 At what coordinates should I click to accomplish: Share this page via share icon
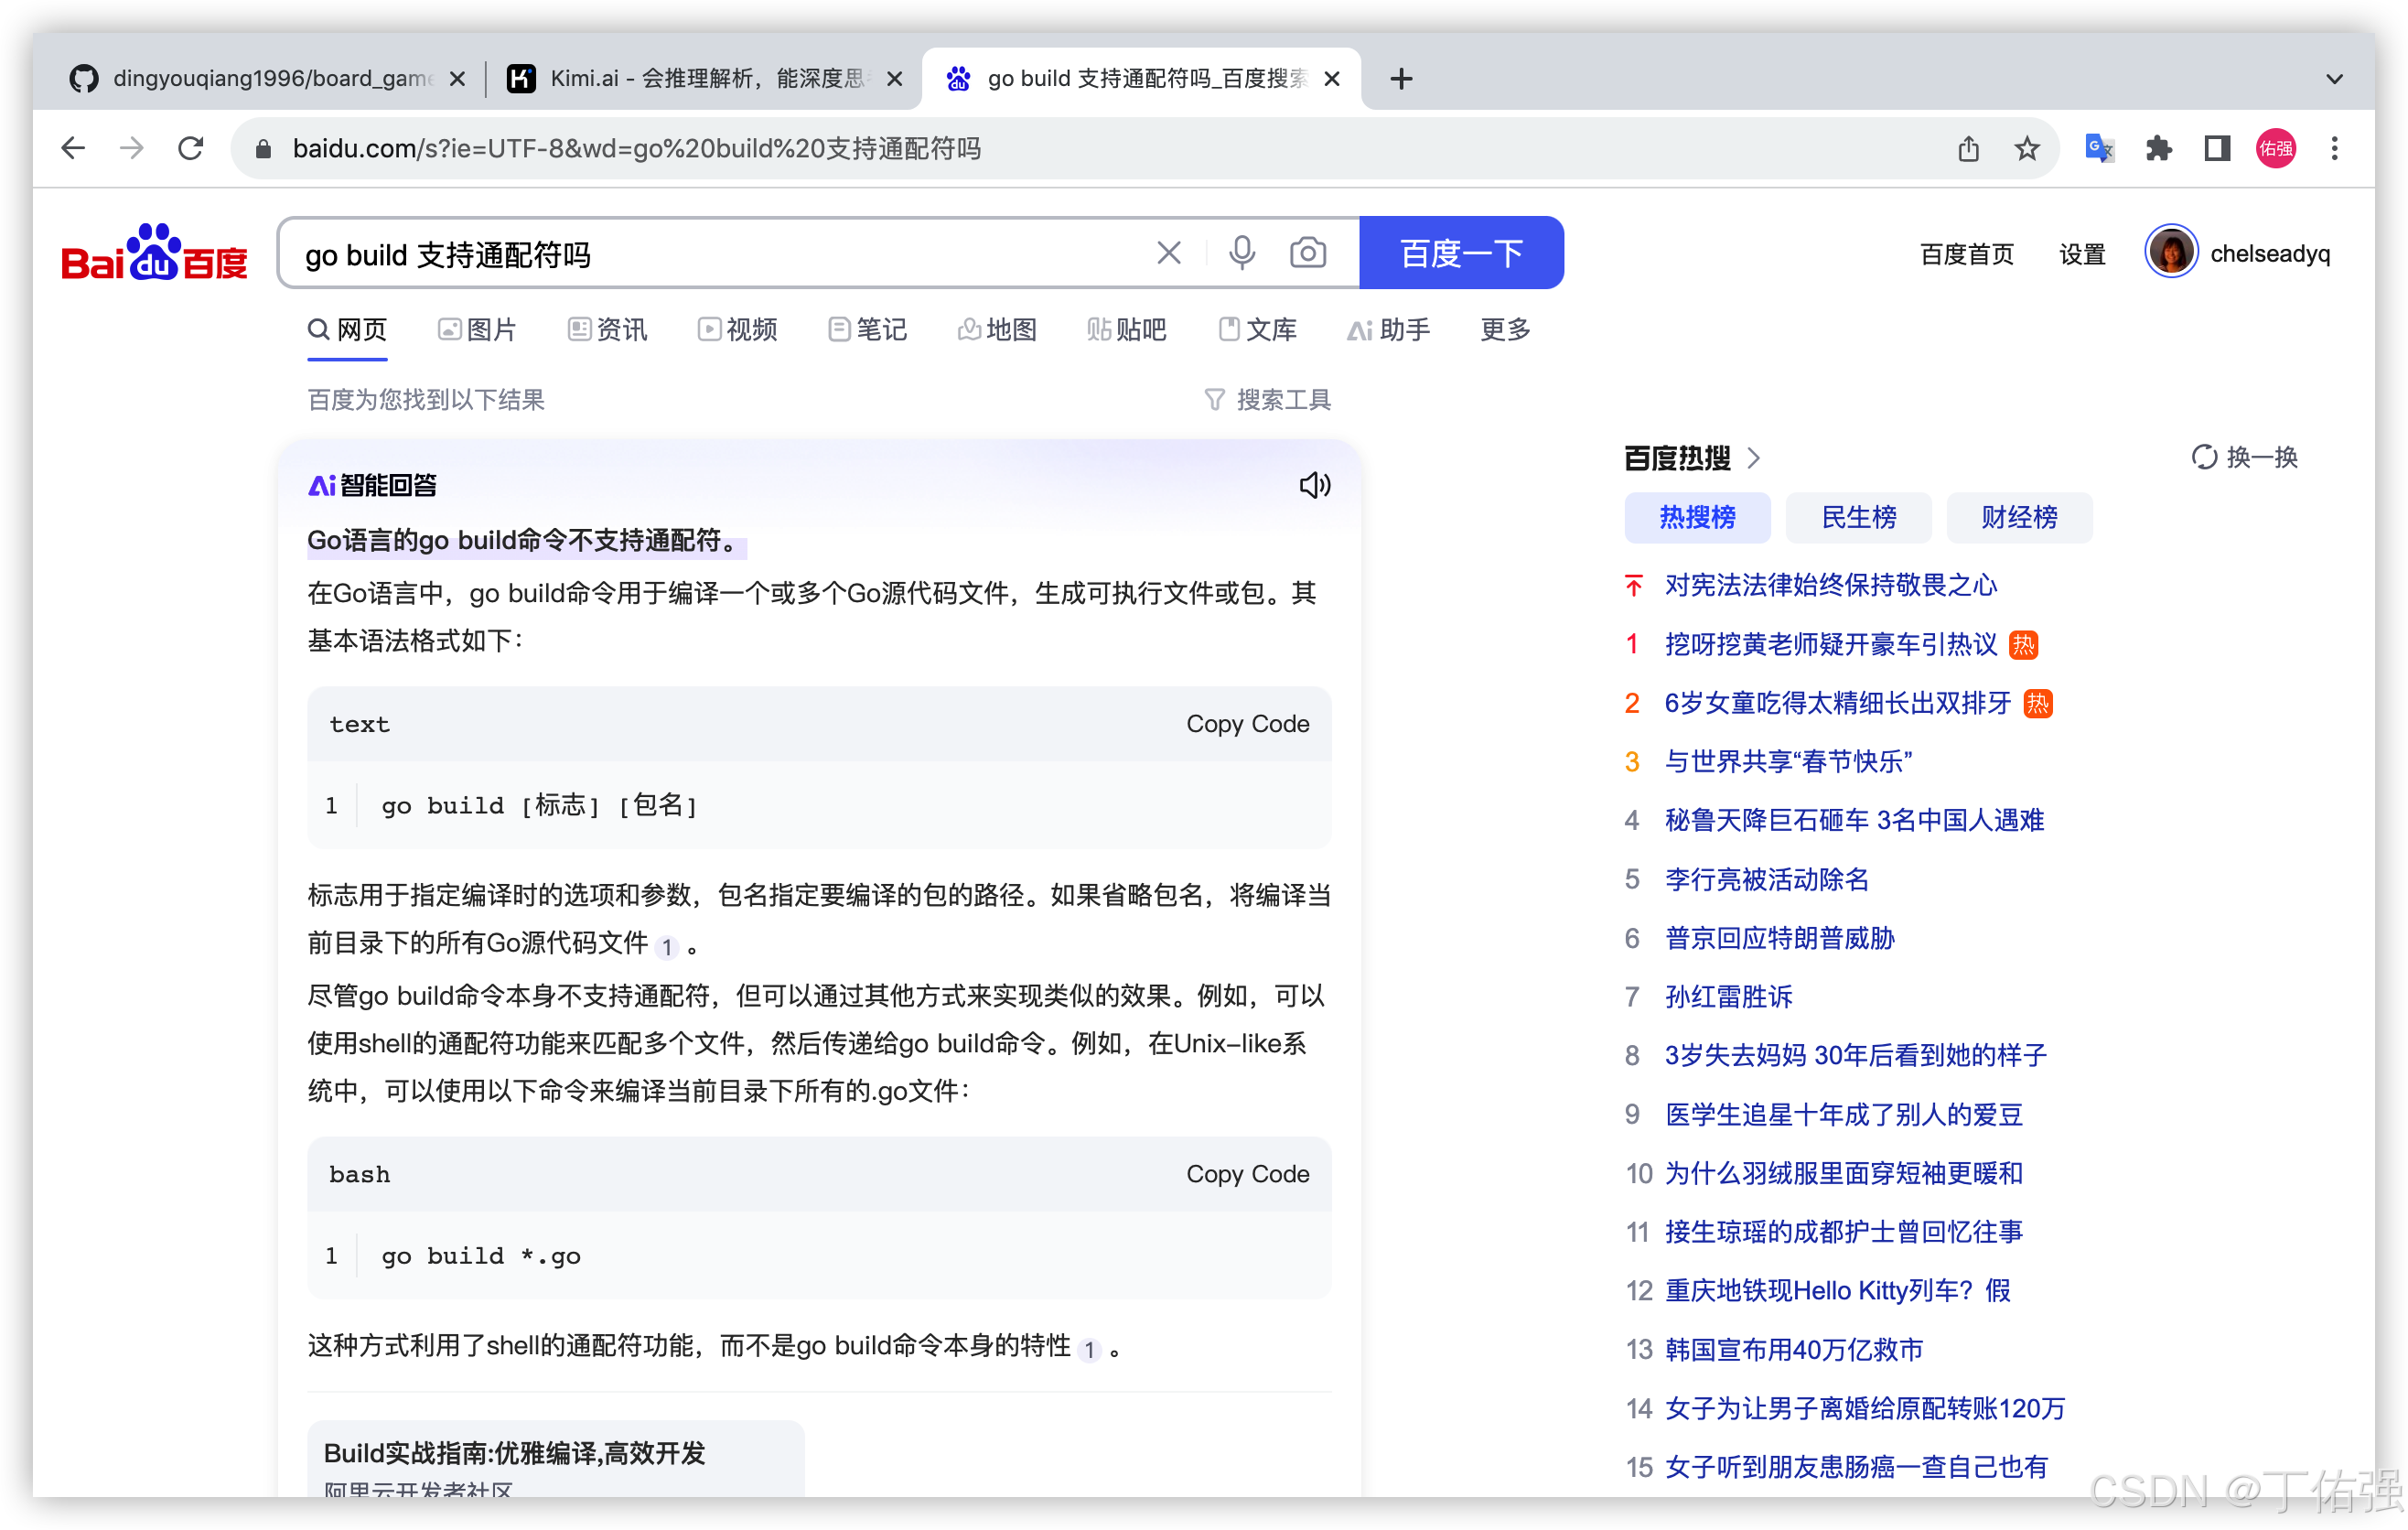click(x=1968, y=149)
